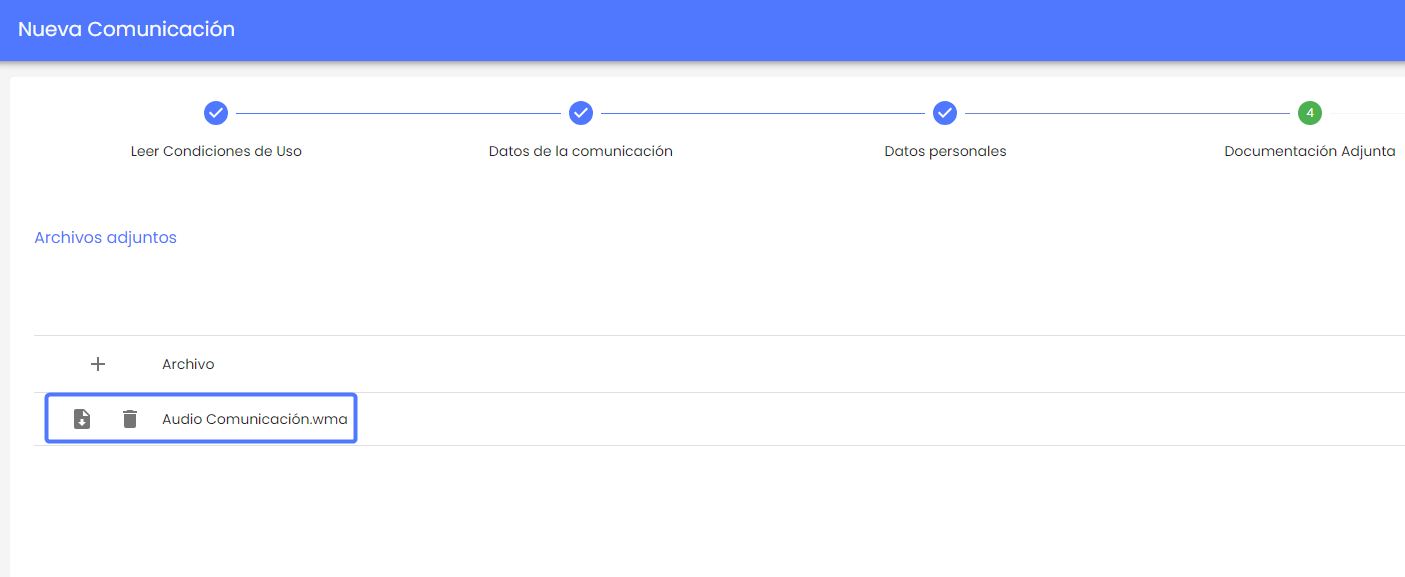This screenshot has height=577, width=1405.
Task: Select the Documentación Adjunta step label
Action: pyautogui.click(x=1309, y=152)
